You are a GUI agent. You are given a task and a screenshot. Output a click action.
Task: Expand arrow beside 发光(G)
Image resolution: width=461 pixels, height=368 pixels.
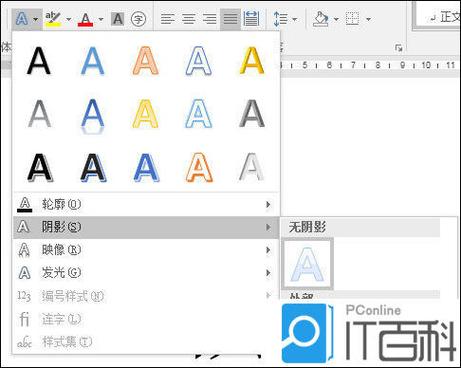(x=268, y=273)
